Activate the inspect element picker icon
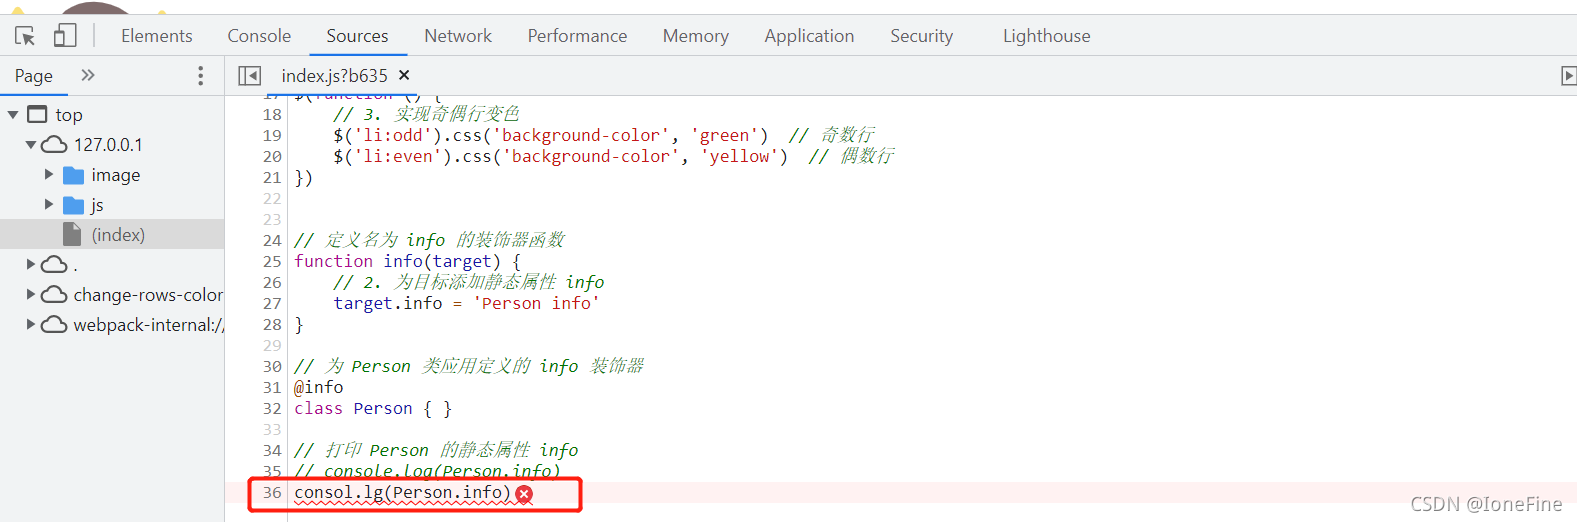The image size is (1577, 522). (x=25, y=36)
